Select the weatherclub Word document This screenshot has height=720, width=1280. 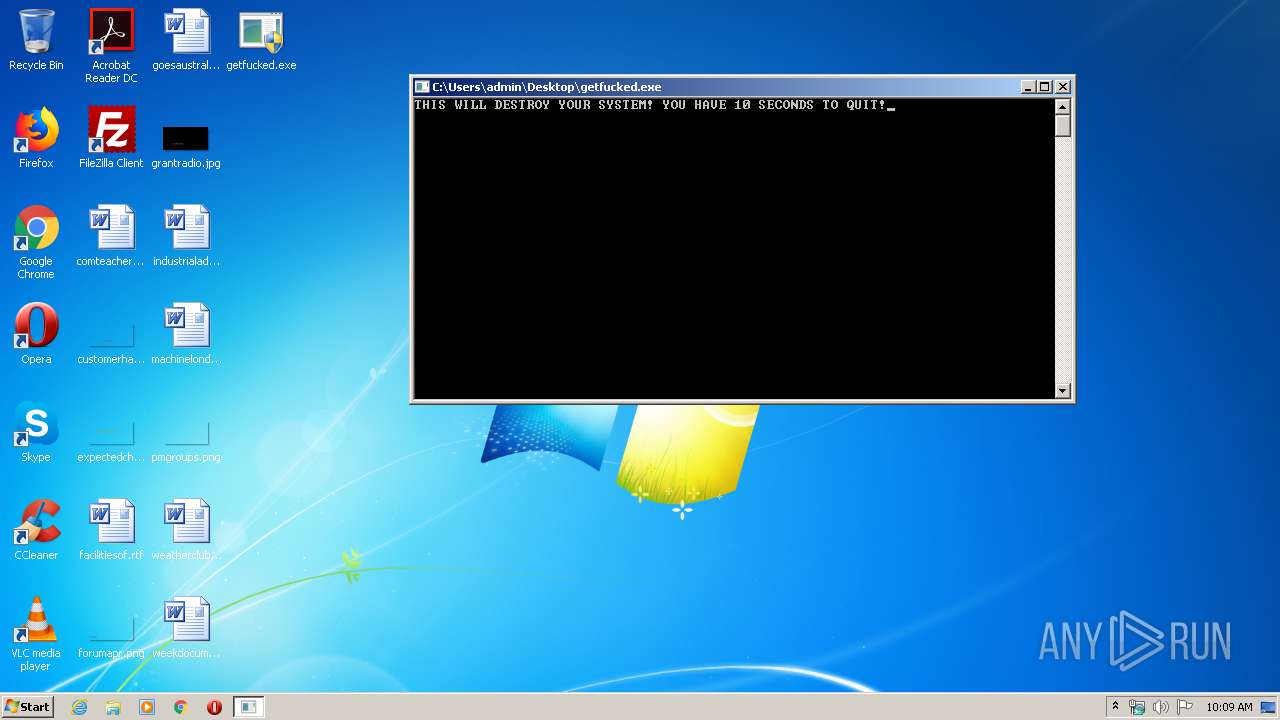point(186,530)
